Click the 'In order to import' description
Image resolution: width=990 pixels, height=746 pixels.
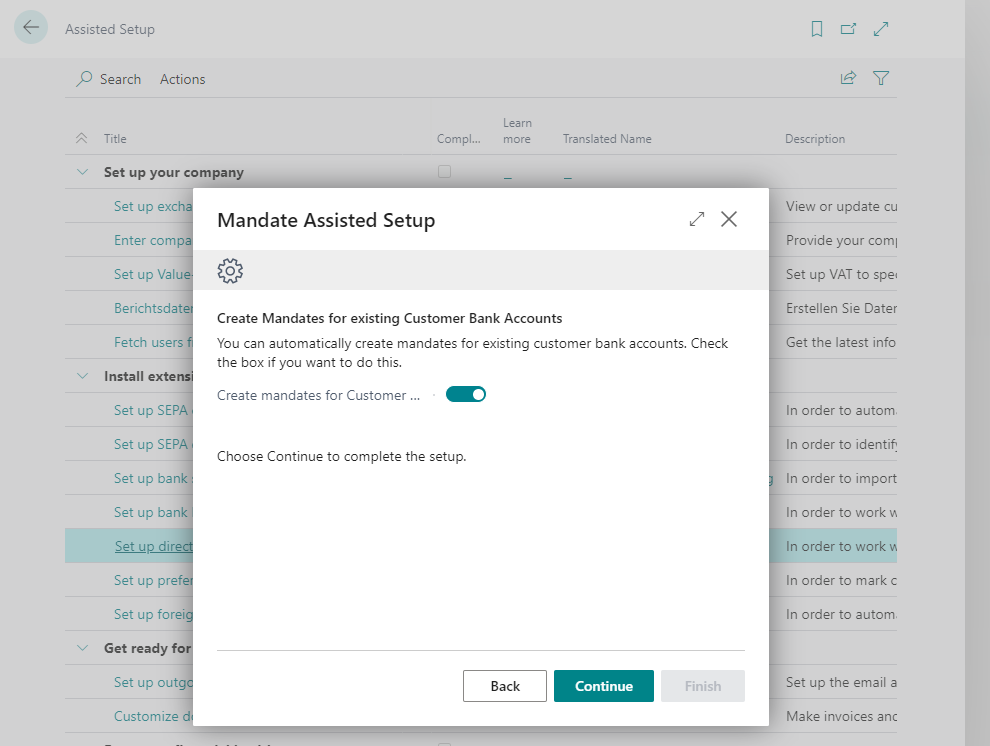[x=841, y=478]
